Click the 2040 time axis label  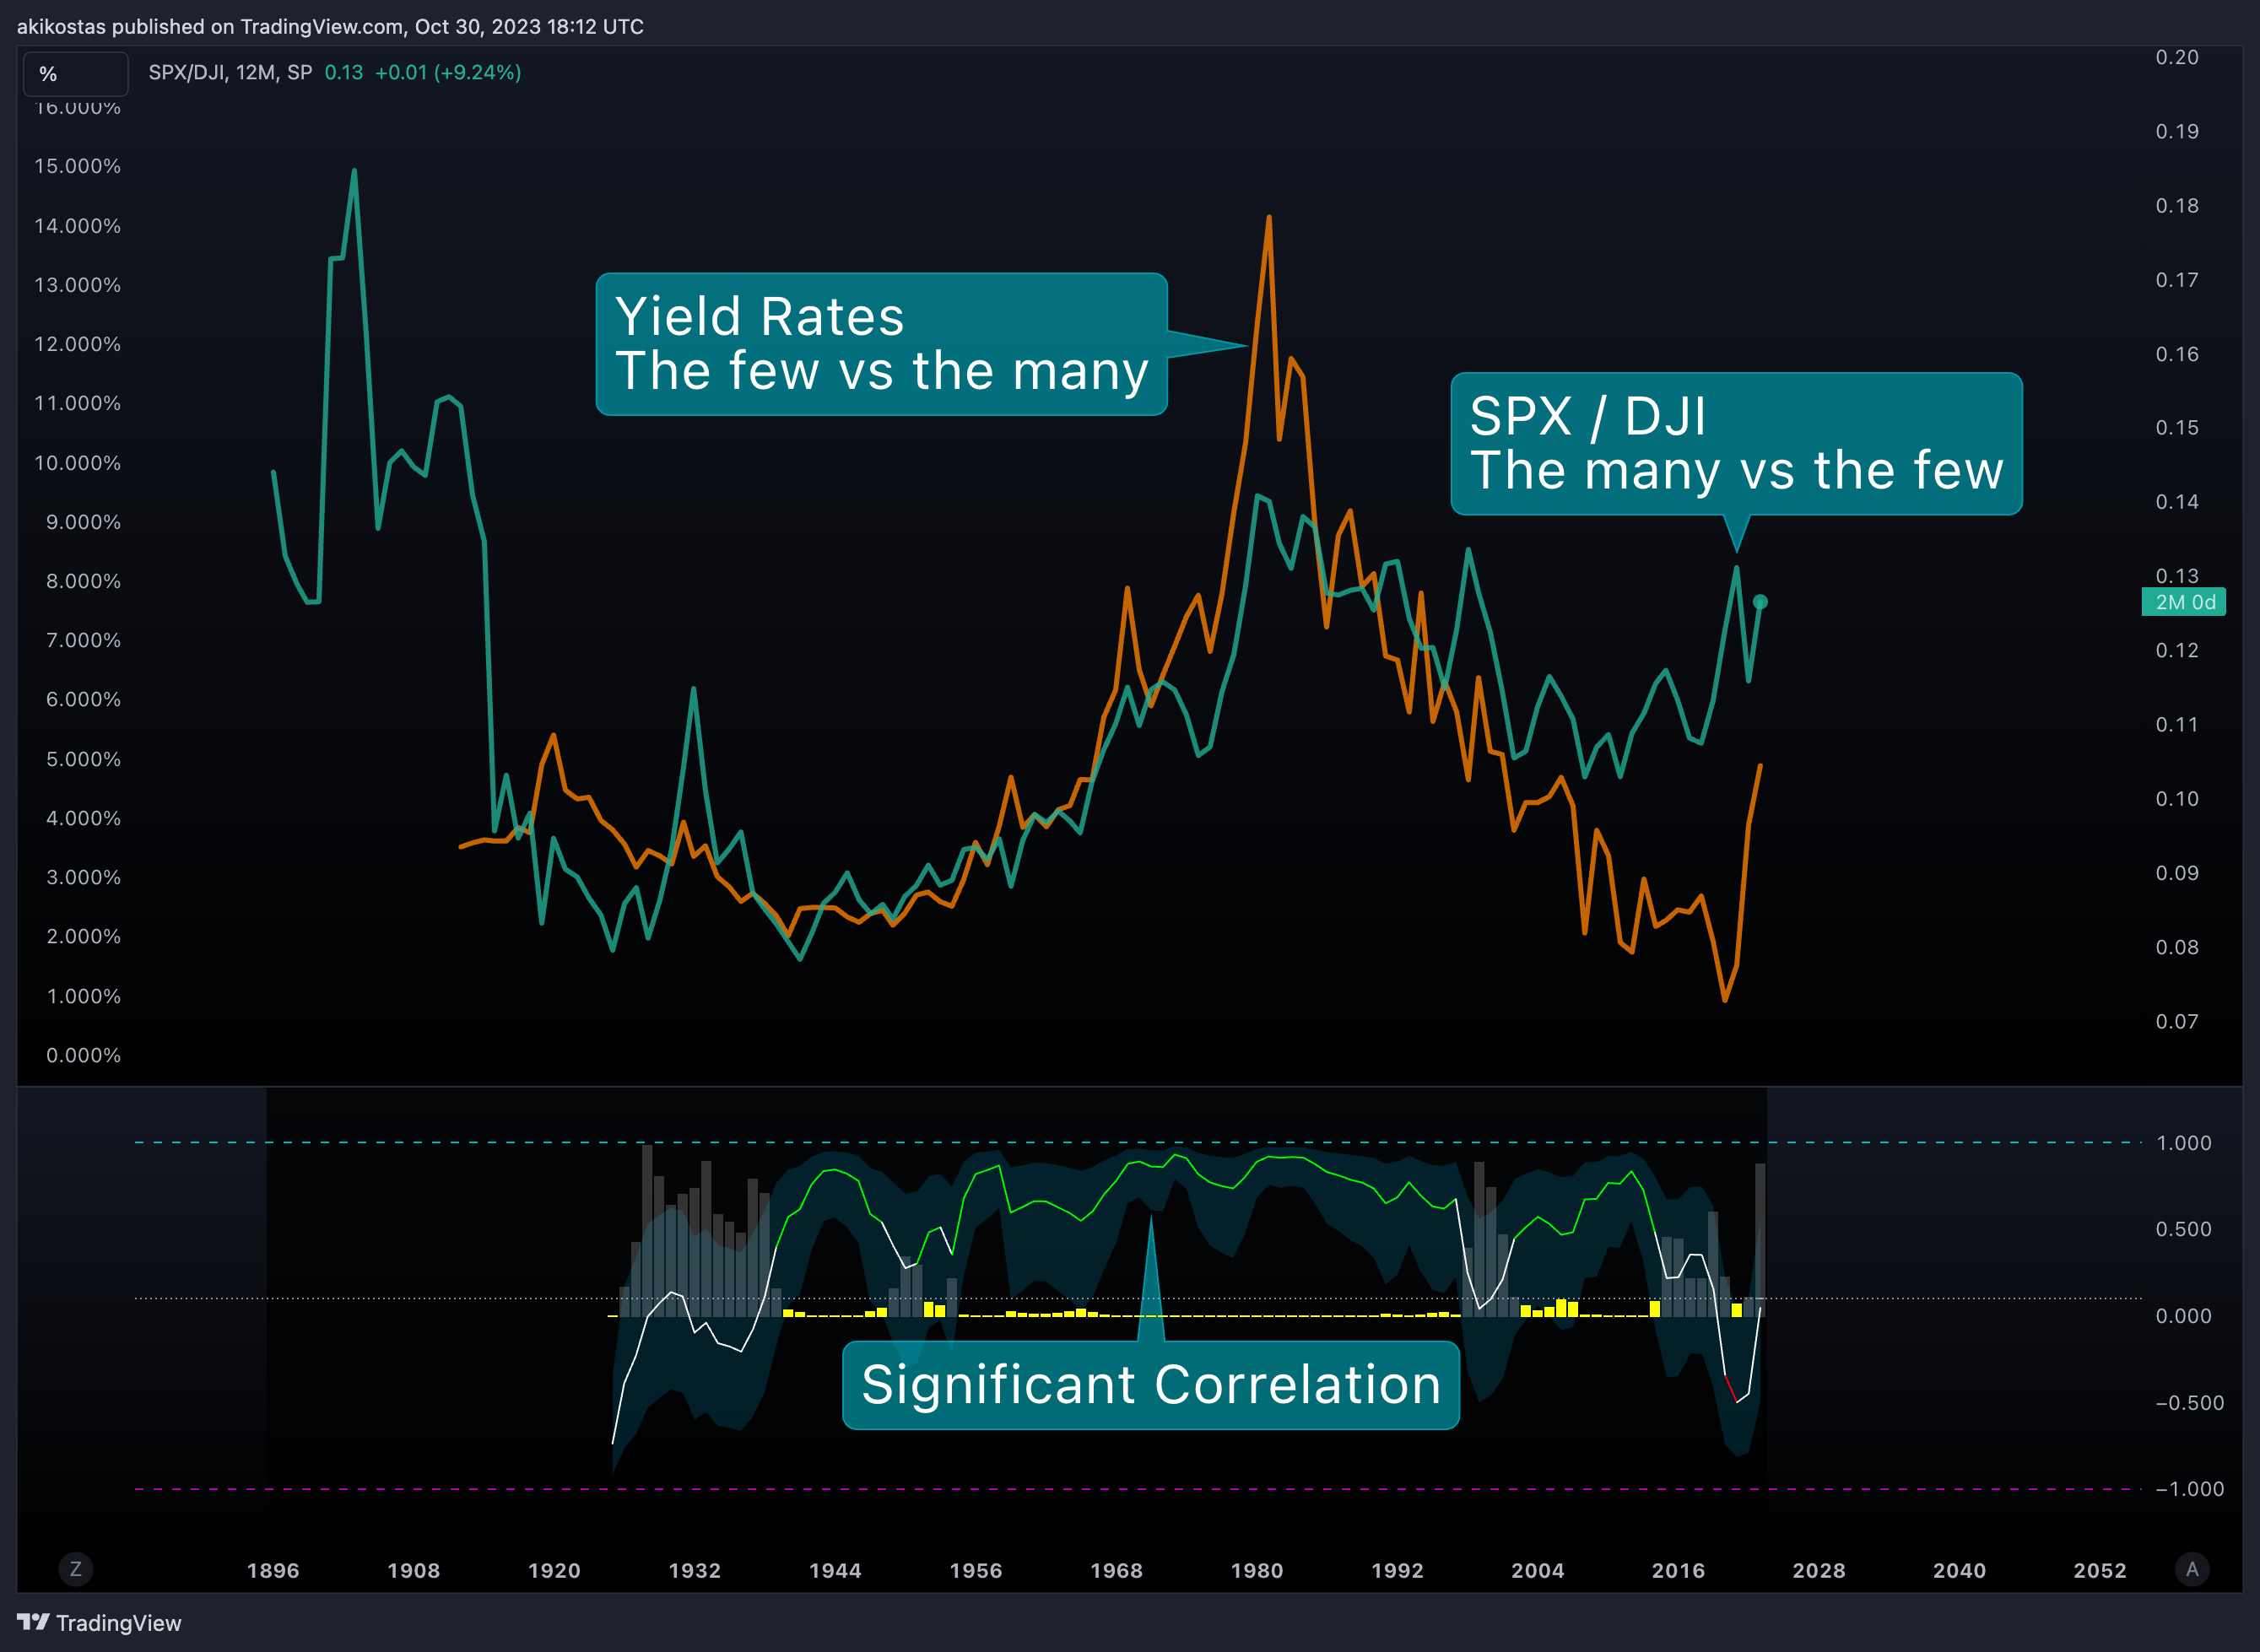coord(1959,1570)
